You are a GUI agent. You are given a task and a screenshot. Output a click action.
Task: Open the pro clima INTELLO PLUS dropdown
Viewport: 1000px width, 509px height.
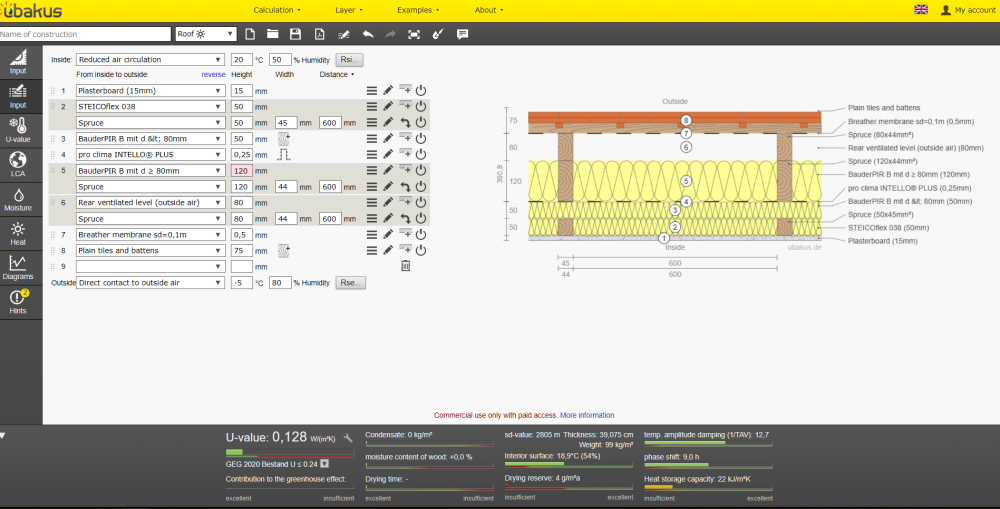point(151,154)
